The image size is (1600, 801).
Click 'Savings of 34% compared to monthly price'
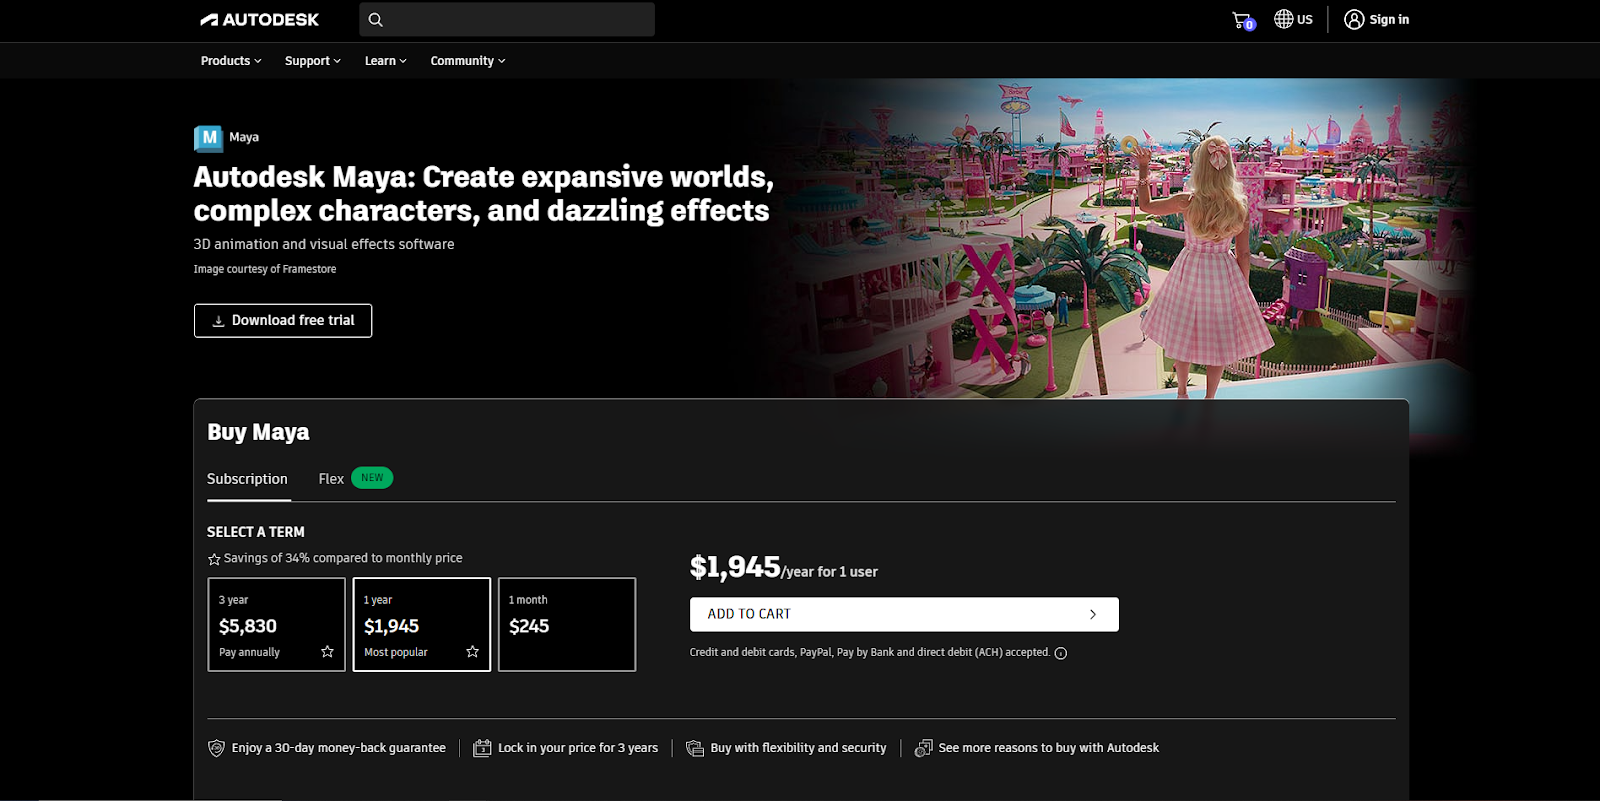343,558
